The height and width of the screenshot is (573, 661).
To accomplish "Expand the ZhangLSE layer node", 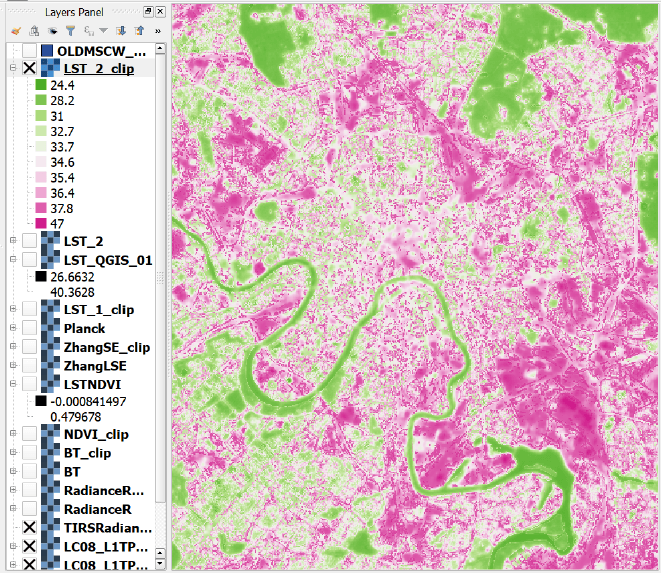I will (13, 366).
